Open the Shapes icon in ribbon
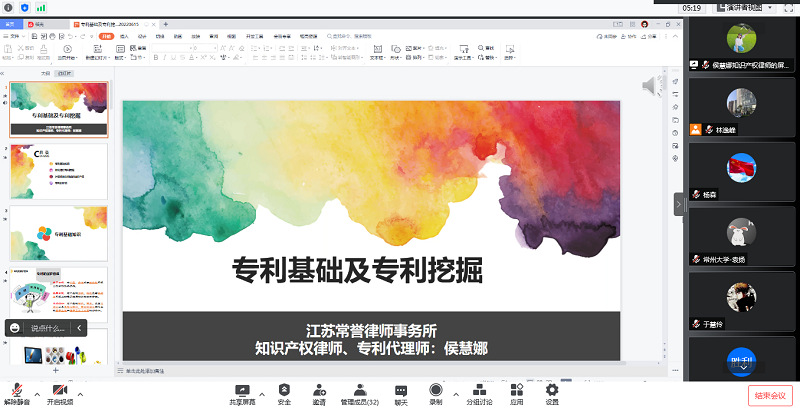Image resolution: width=800 pixels, height=408 pixels. click(x=395, y=49)
